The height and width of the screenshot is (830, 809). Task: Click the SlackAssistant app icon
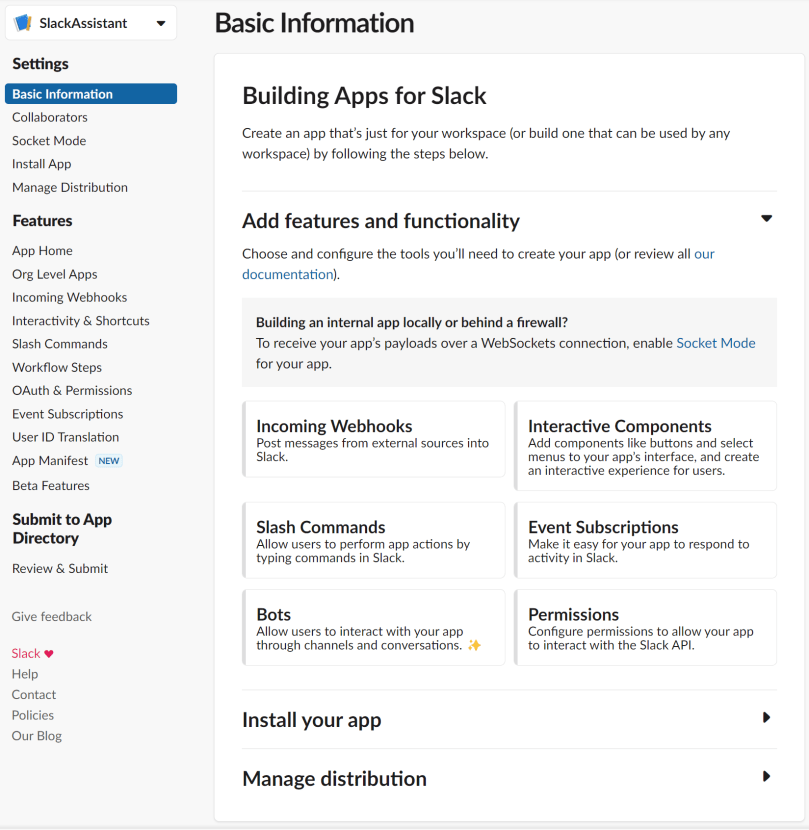click(21, 22)
